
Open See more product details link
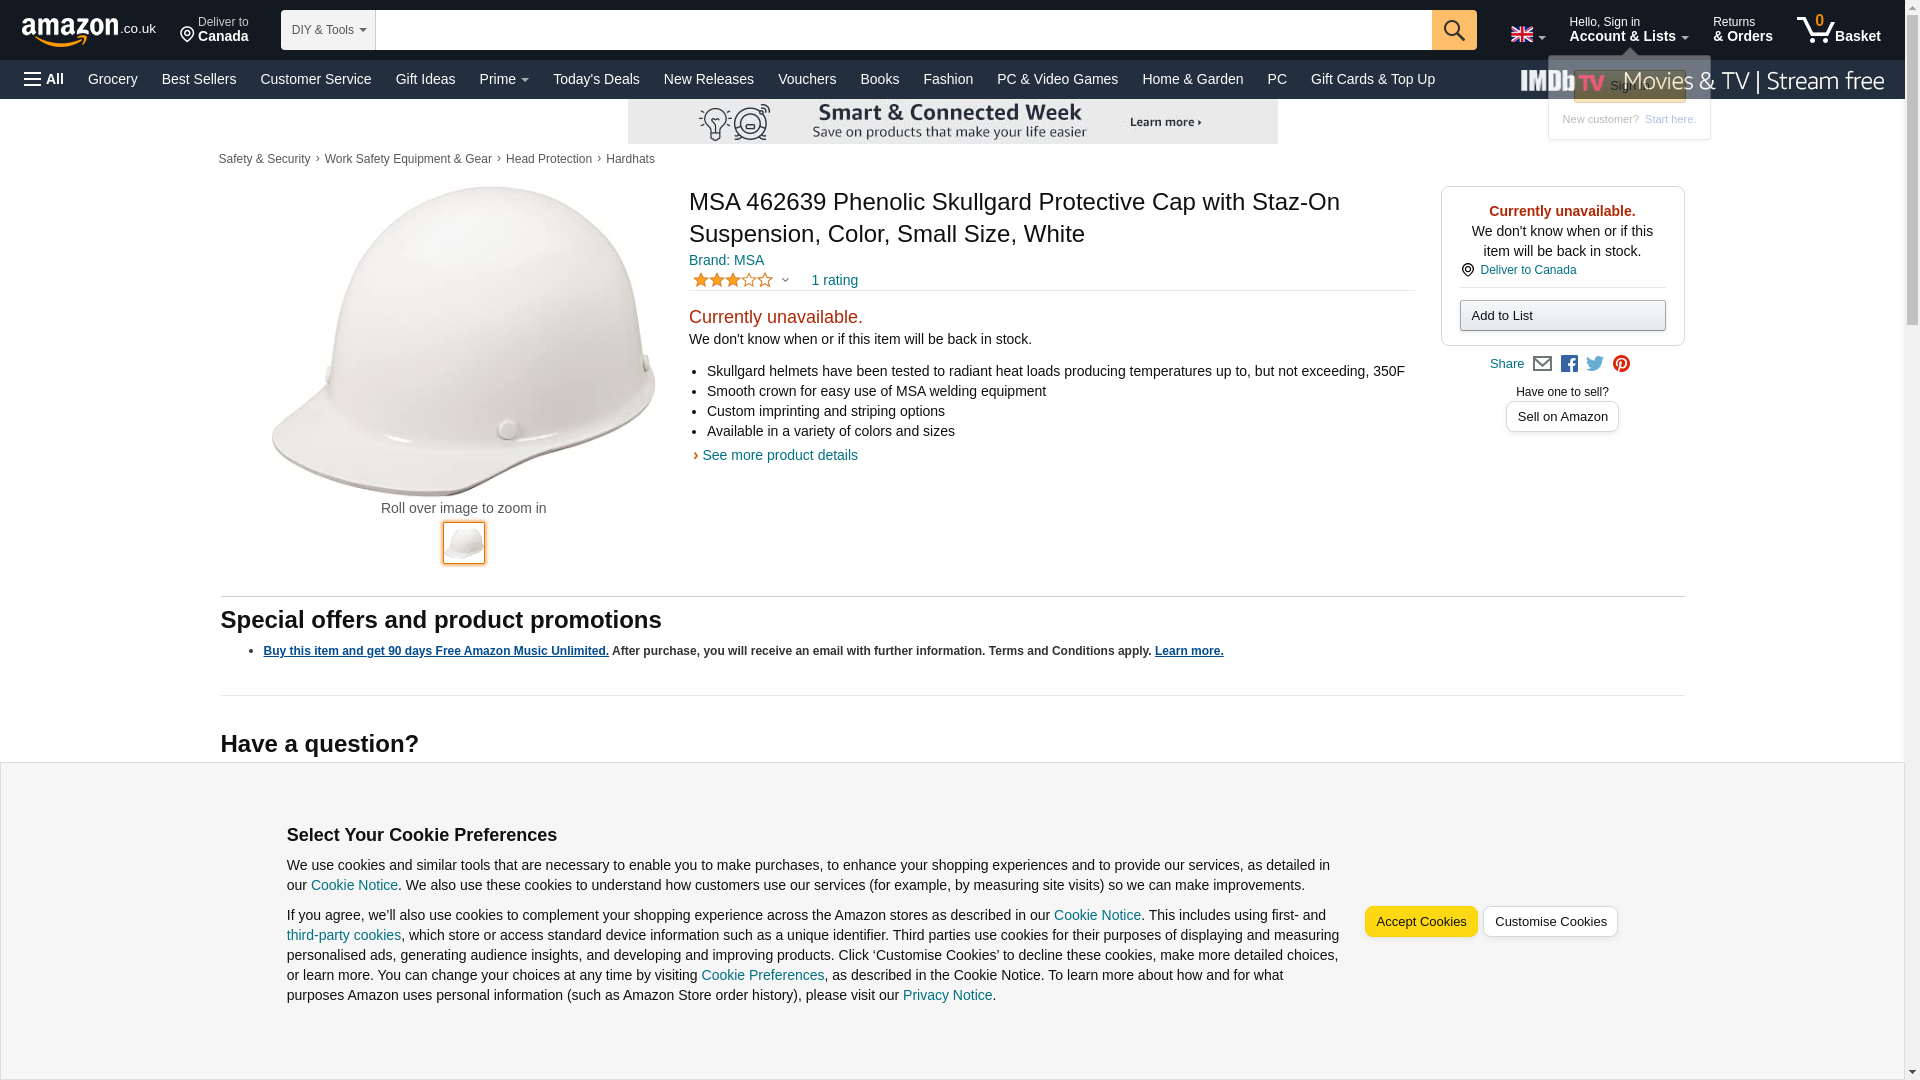[x=779, y=455]
